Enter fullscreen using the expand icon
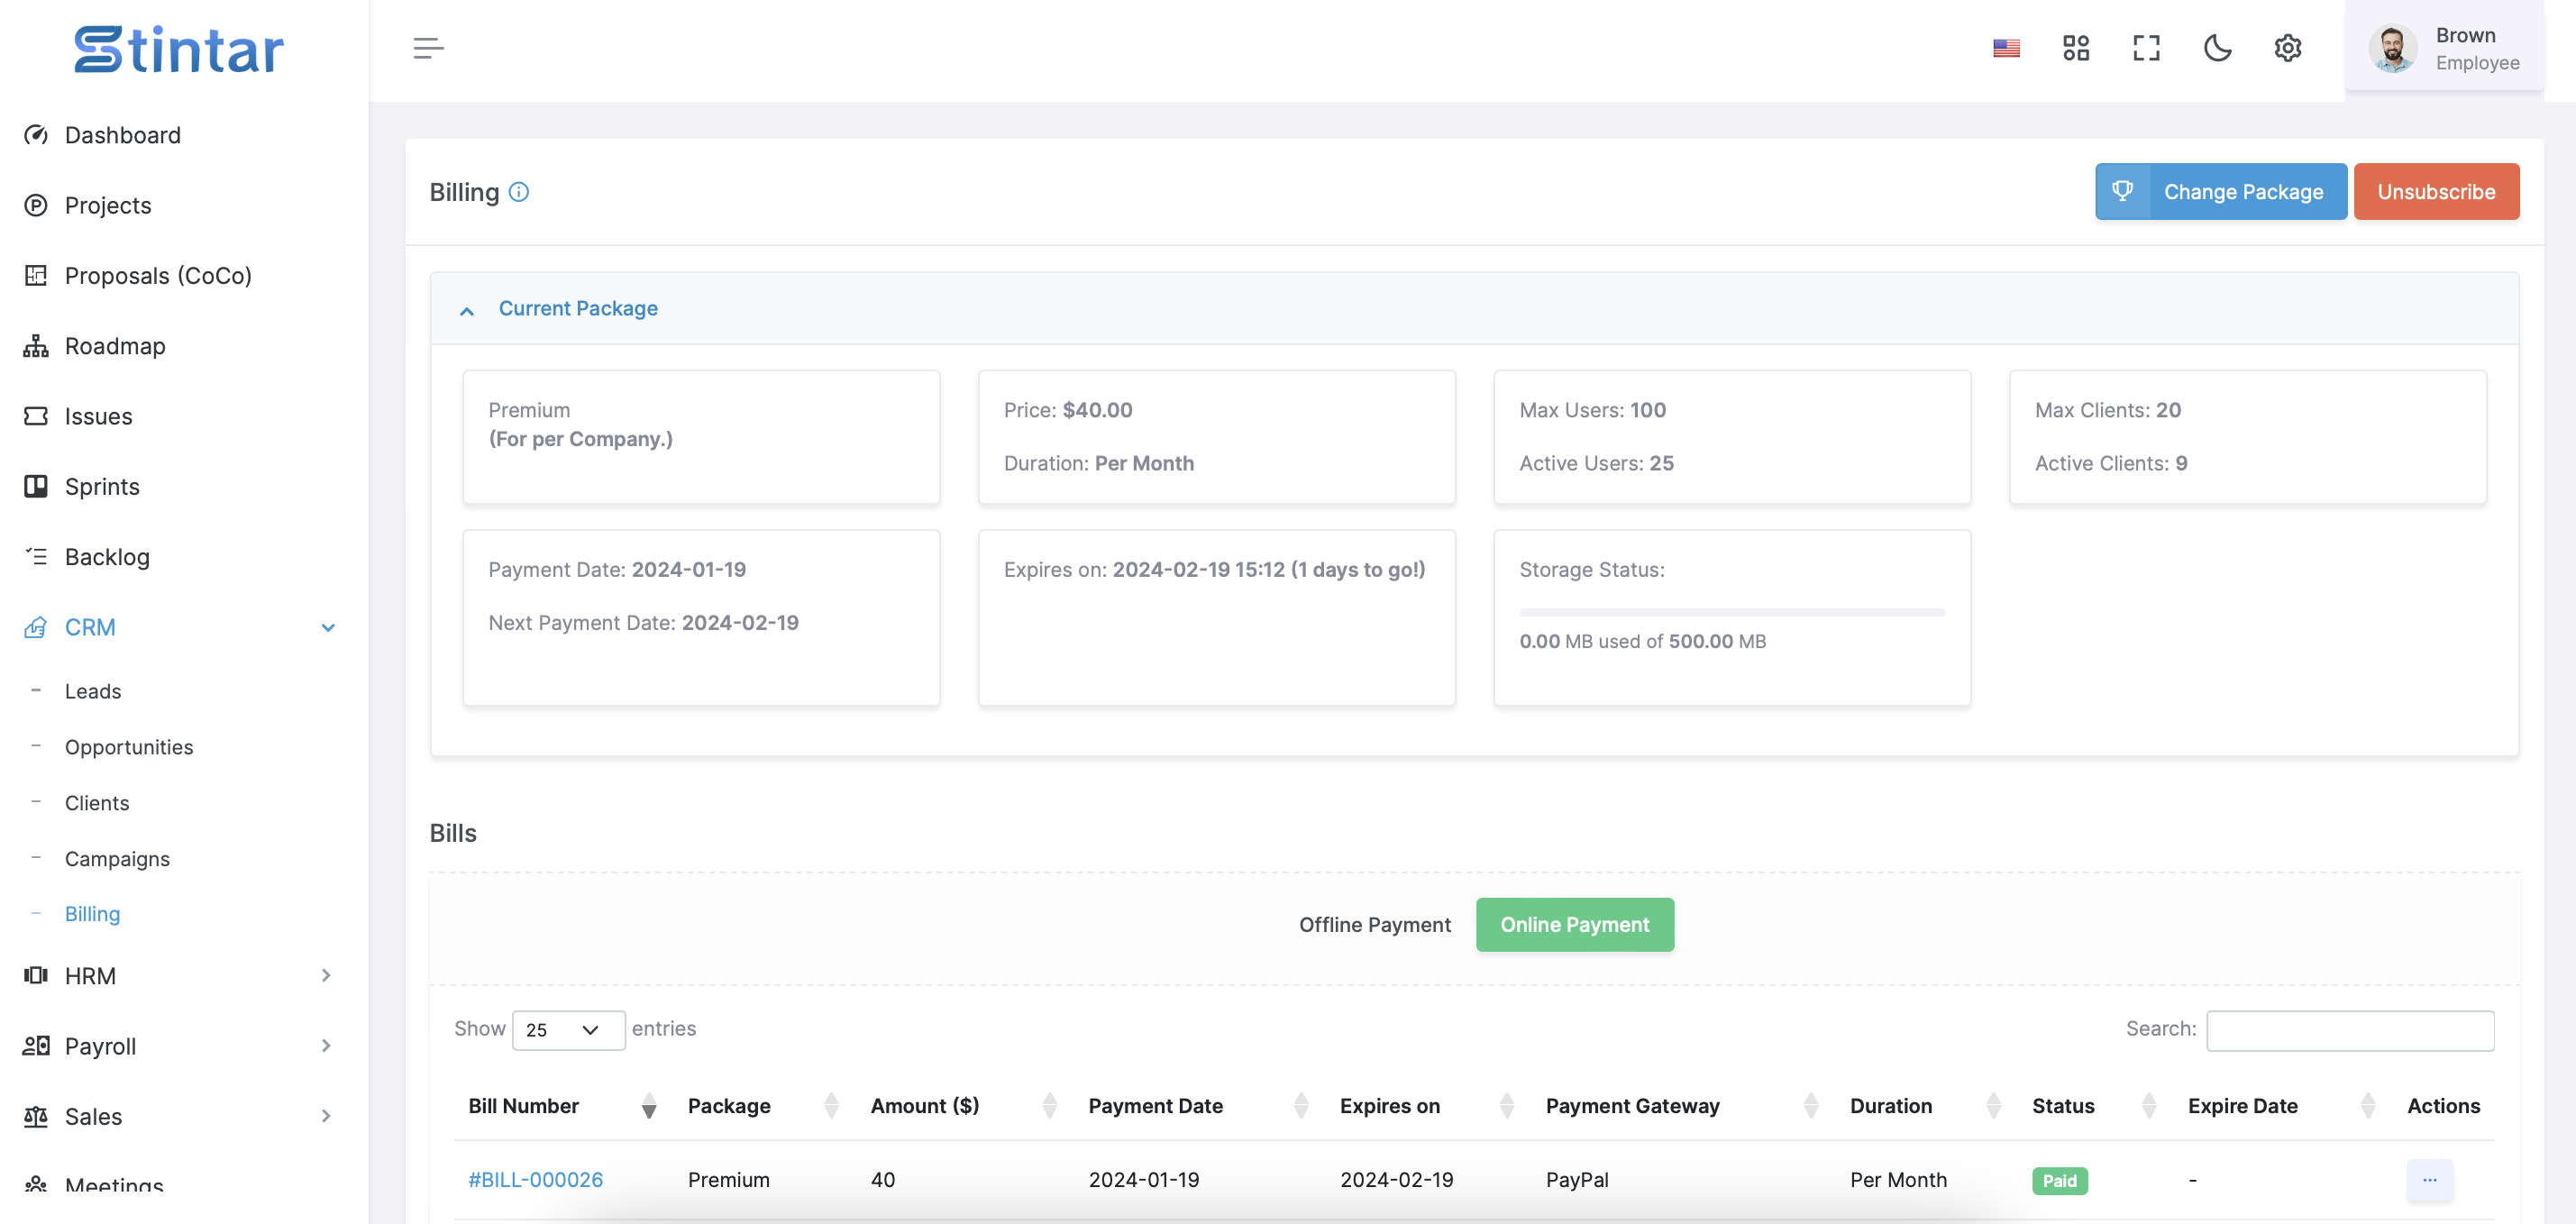The height and width of the screenshot is (1224, 2576). [x=2146, y=48]
